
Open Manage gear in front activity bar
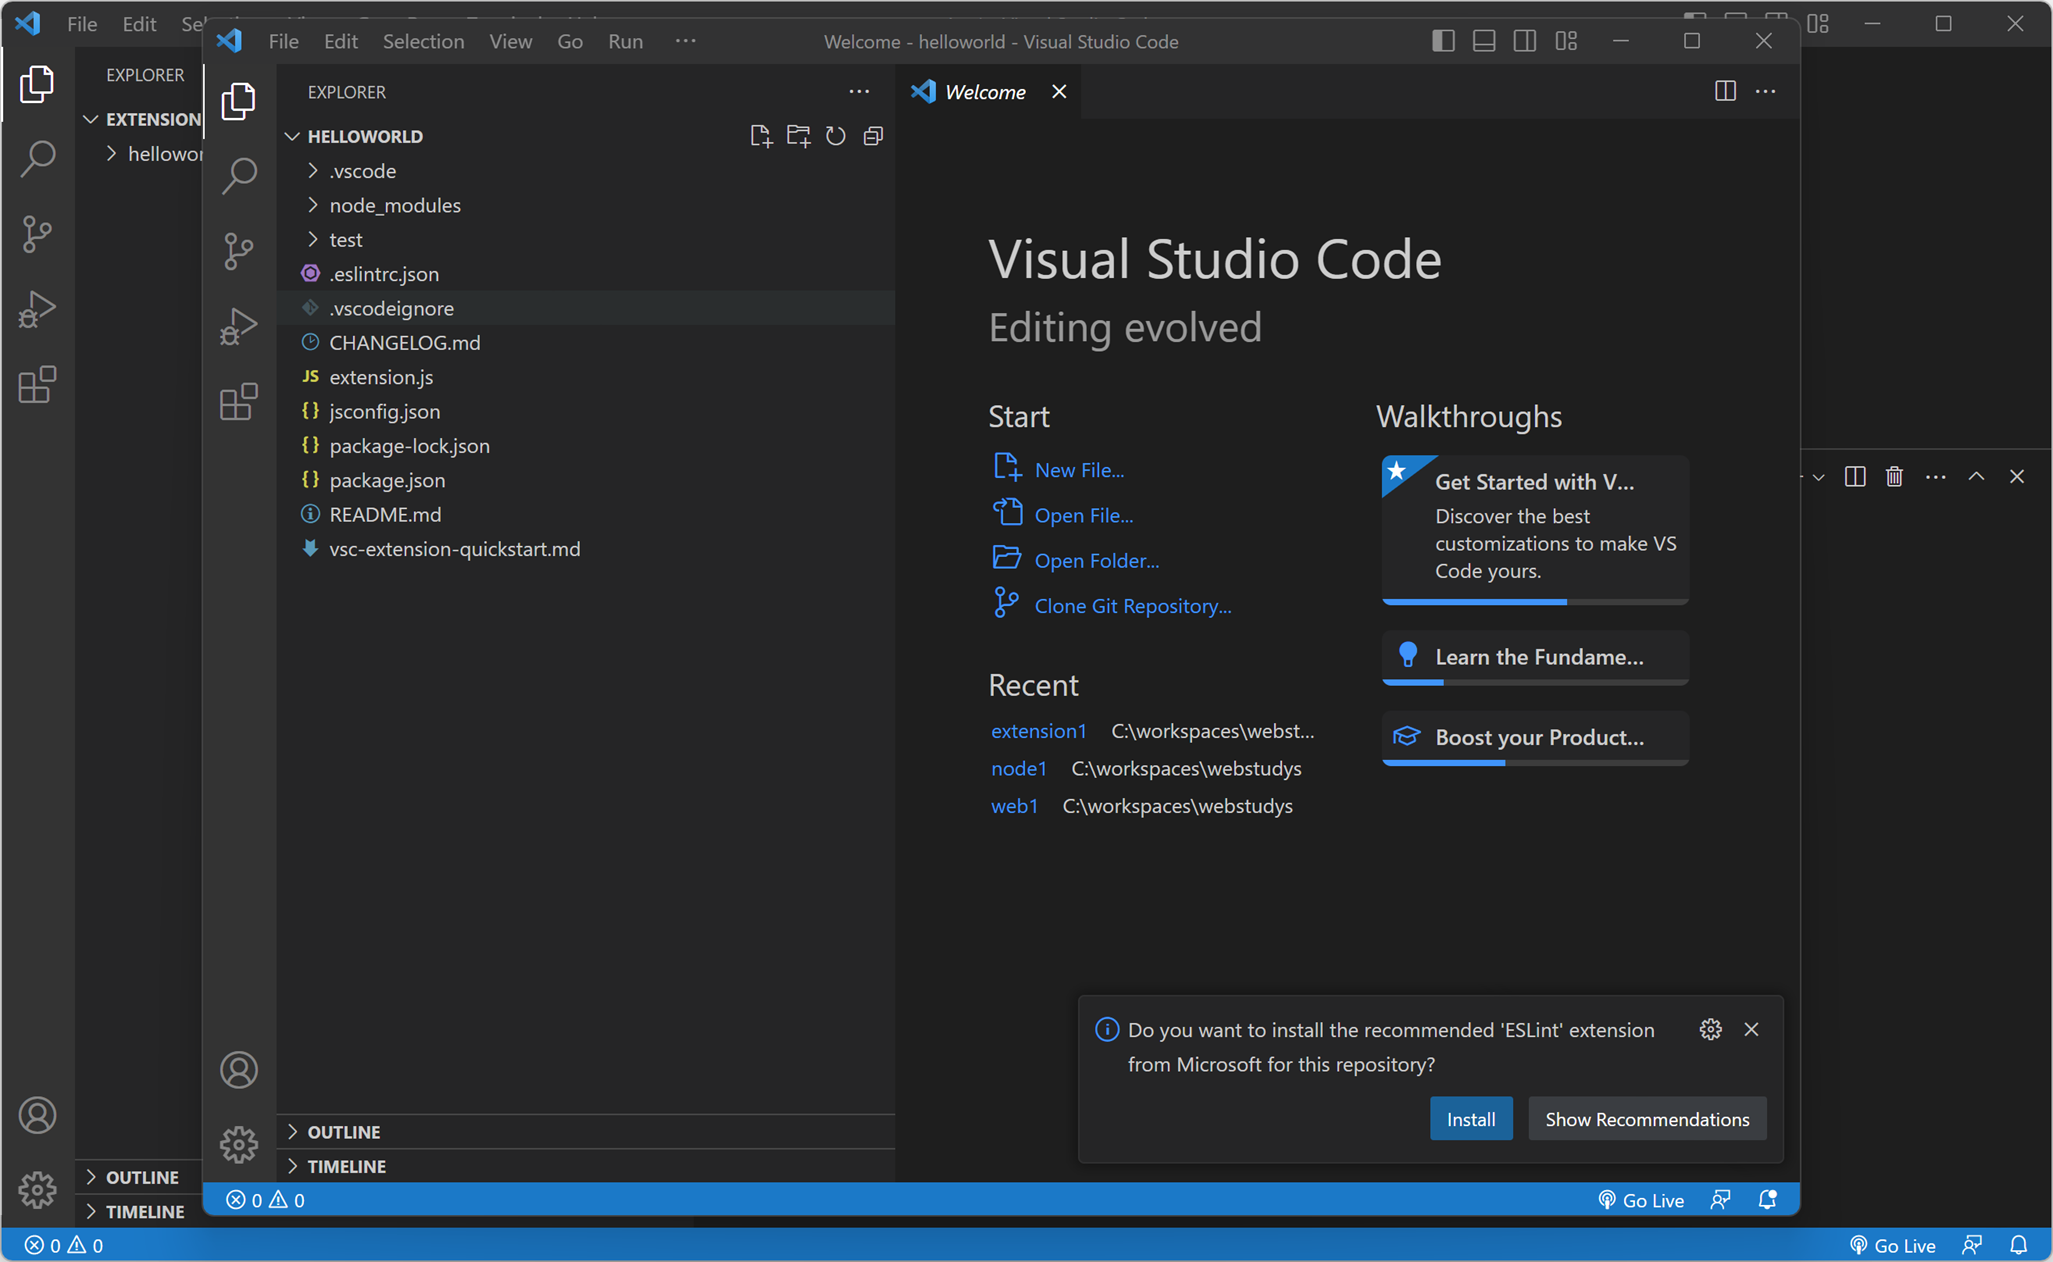[239, 1144]
